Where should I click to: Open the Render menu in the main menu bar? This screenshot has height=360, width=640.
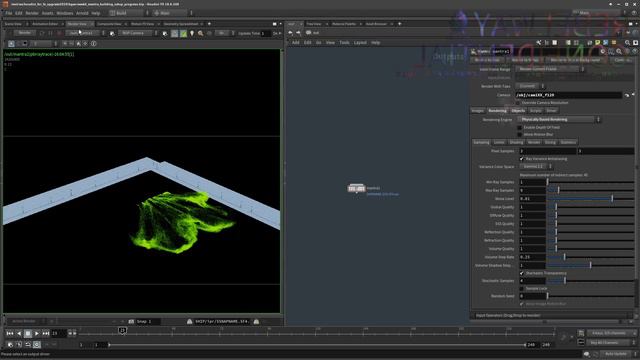[32, 13]
